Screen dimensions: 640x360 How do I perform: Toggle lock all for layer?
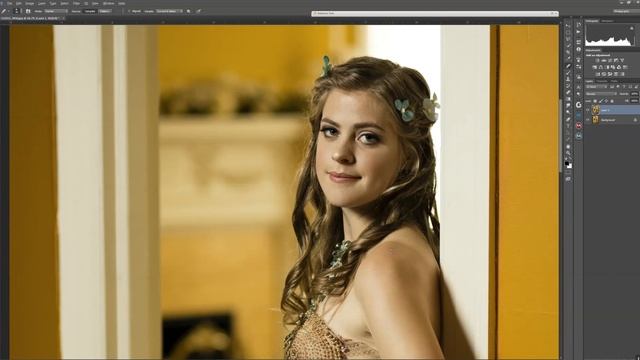pos(612,101)
